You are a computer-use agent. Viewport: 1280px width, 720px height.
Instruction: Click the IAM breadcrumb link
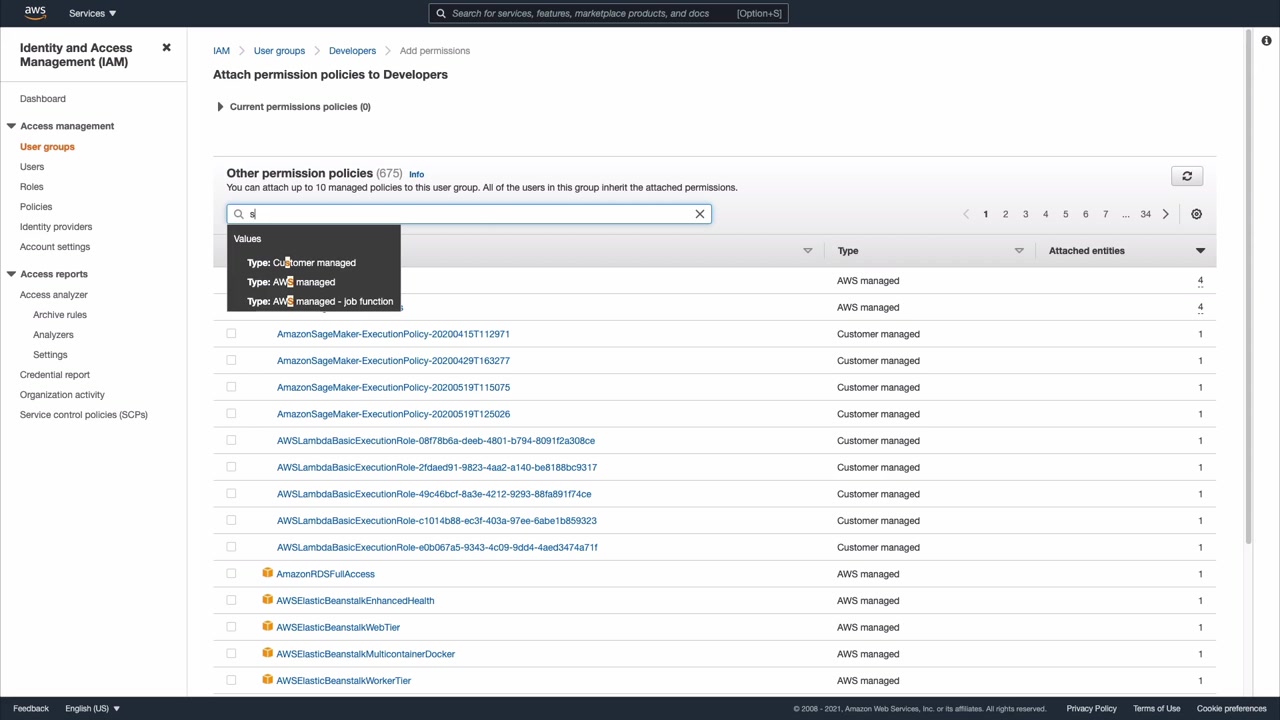tap(221, 51)
